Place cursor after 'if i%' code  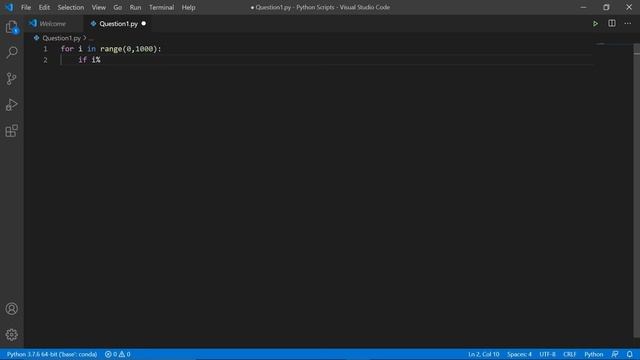pos(101,60)
